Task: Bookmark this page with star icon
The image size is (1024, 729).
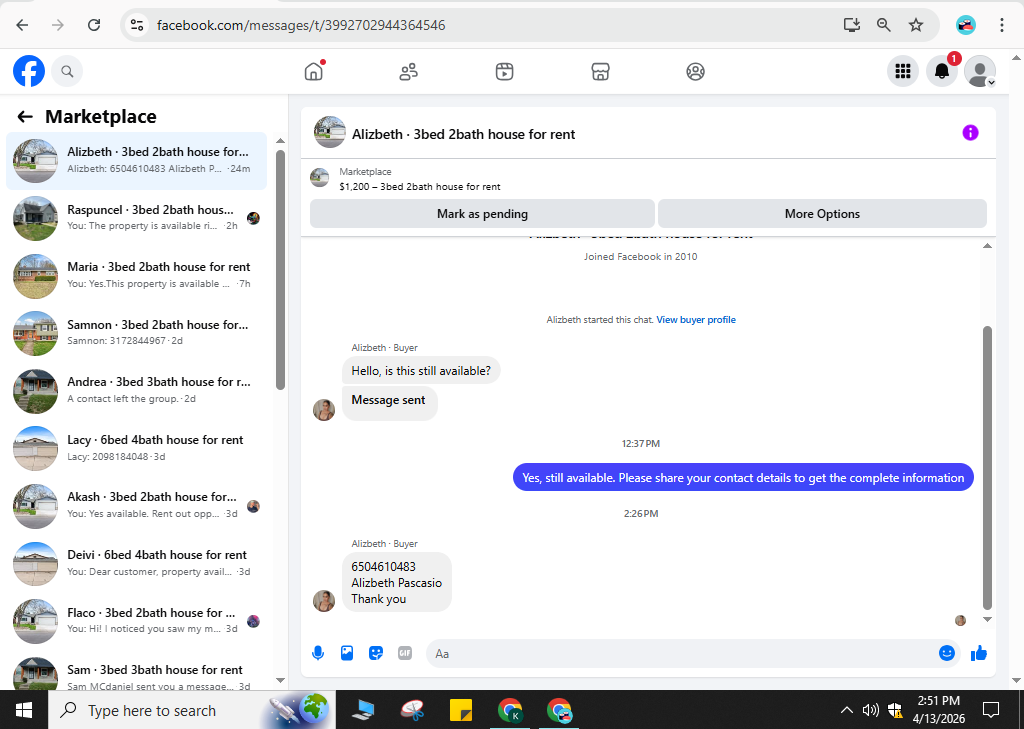Action: pyautogui.click(x=916, y=25)
